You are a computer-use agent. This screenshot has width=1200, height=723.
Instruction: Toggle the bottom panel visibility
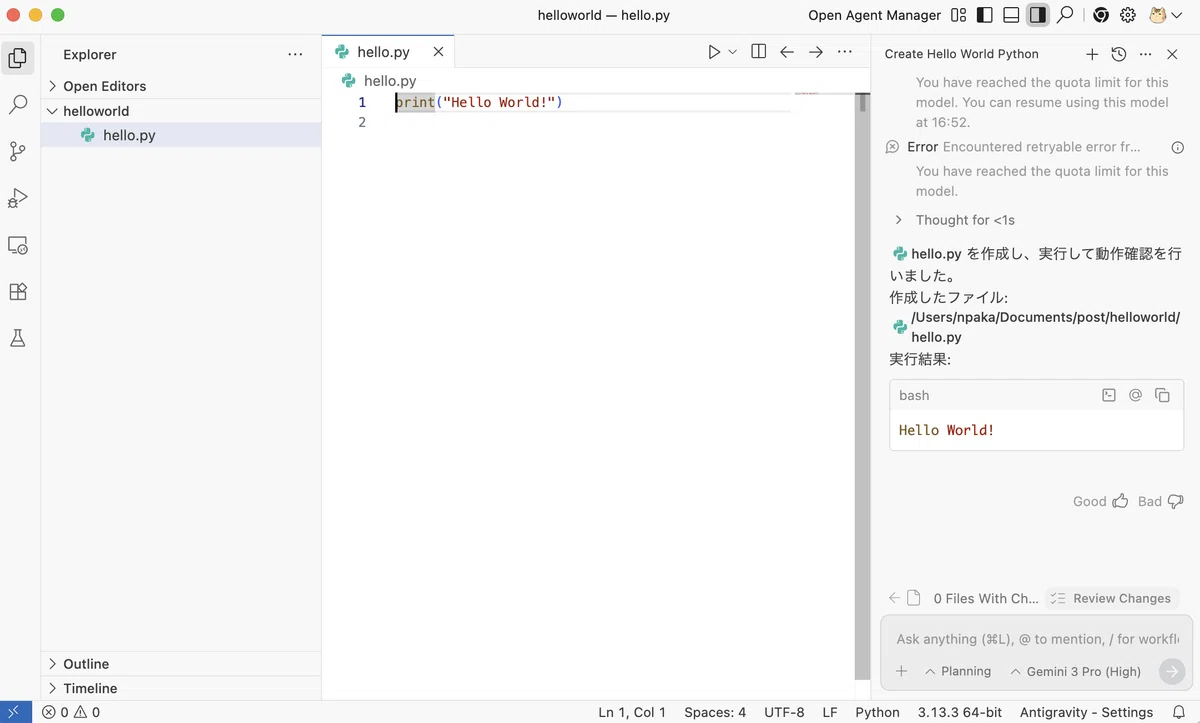[x=1011, y=15]
